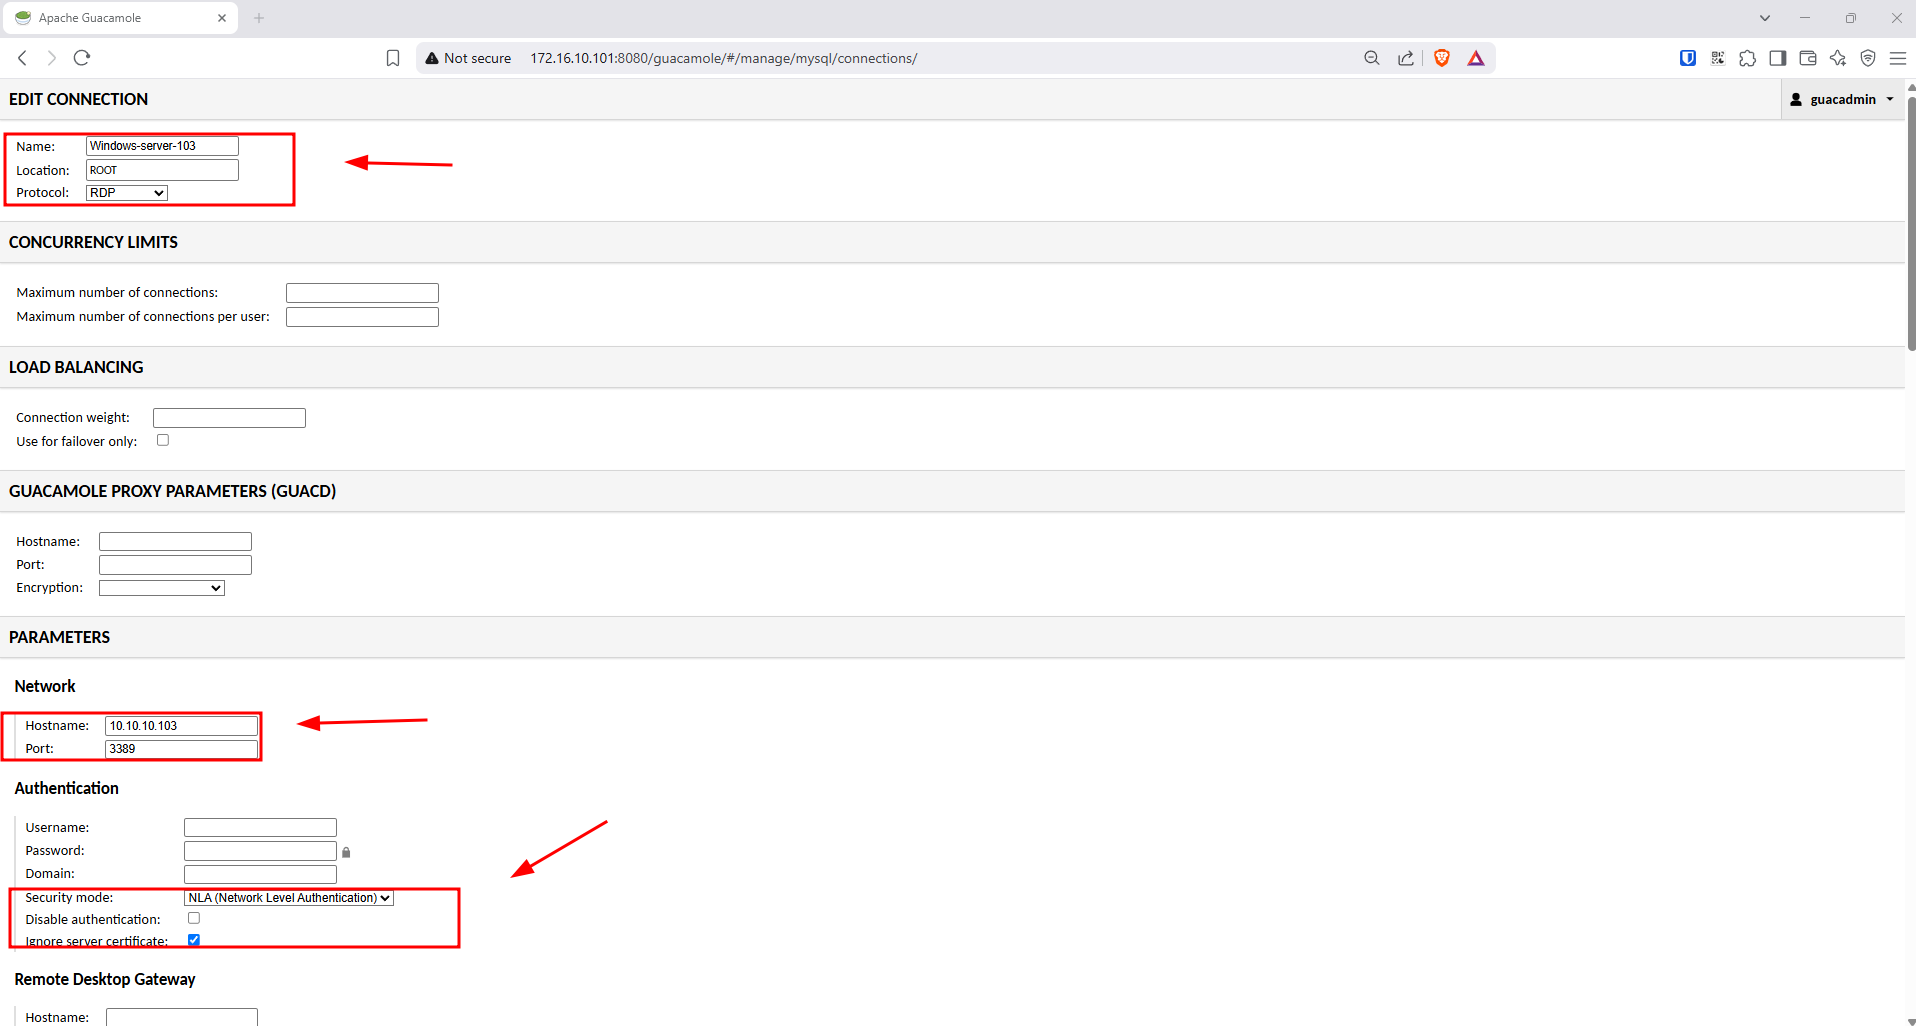The image size is (1916, 1026).
Task: Click the Authentication Password field
Action: pos(260,851)
